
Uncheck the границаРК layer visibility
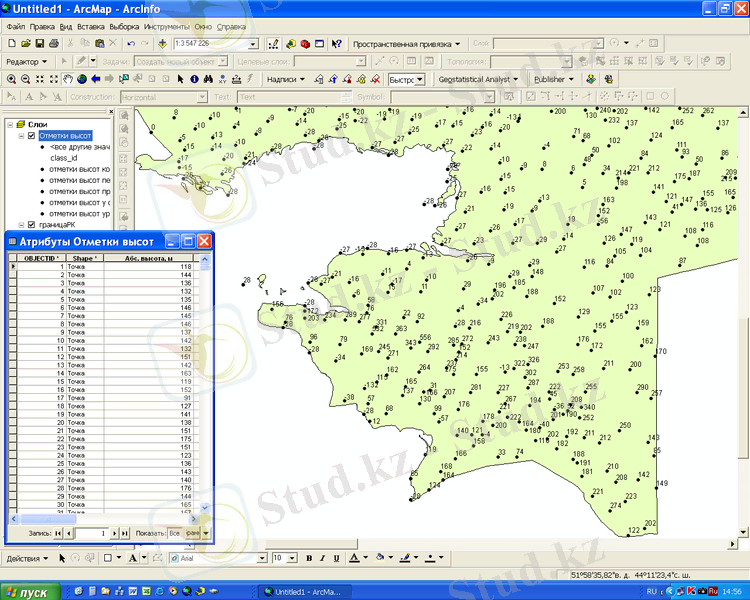(x=32, y=225)
